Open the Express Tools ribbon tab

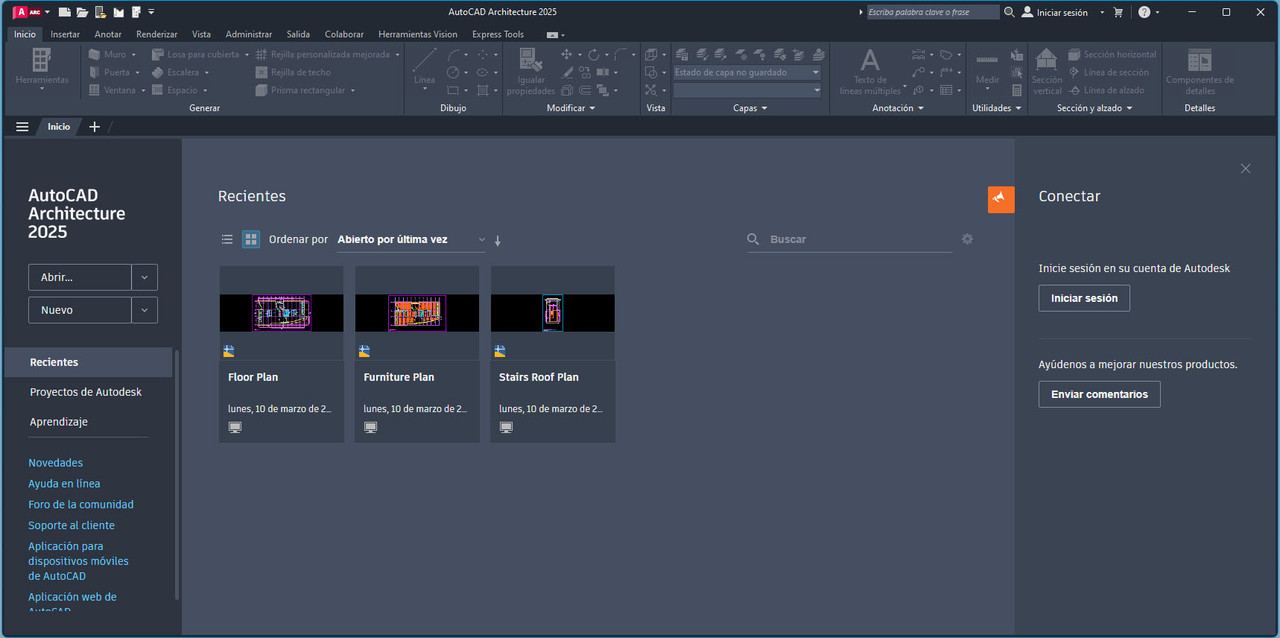coord(498,34)
